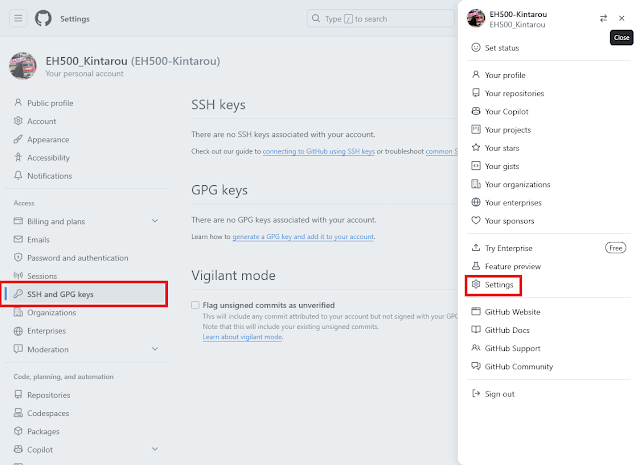Image resolution: width=640 pixels, height=465 pixels.
Task: Click the Settings gear icon in user menu
Action: pyautogui.click(x=476, y=284)
